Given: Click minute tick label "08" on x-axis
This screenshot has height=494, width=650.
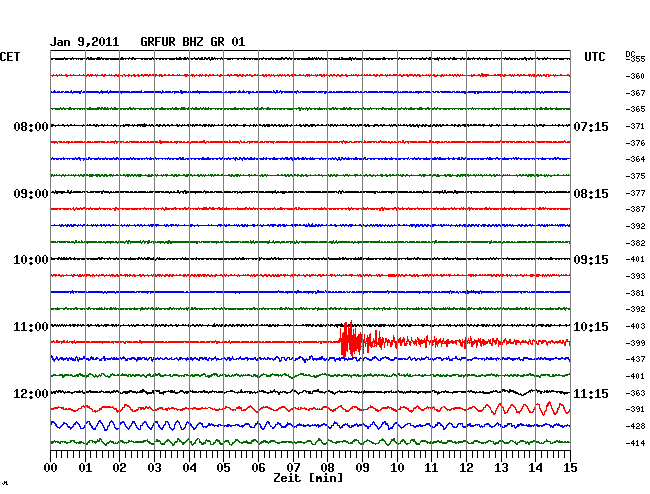Looking at the screenshot, I should tap(327, 468).
